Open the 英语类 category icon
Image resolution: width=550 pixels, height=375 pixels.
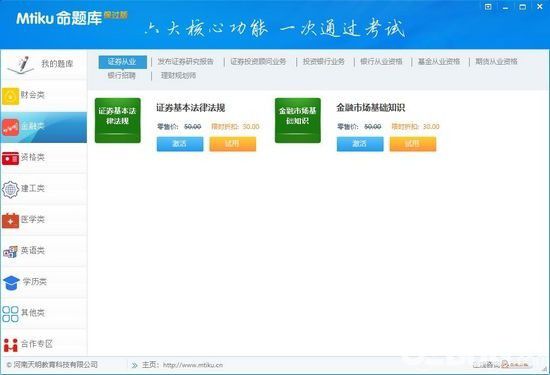(x=11, y=252)
